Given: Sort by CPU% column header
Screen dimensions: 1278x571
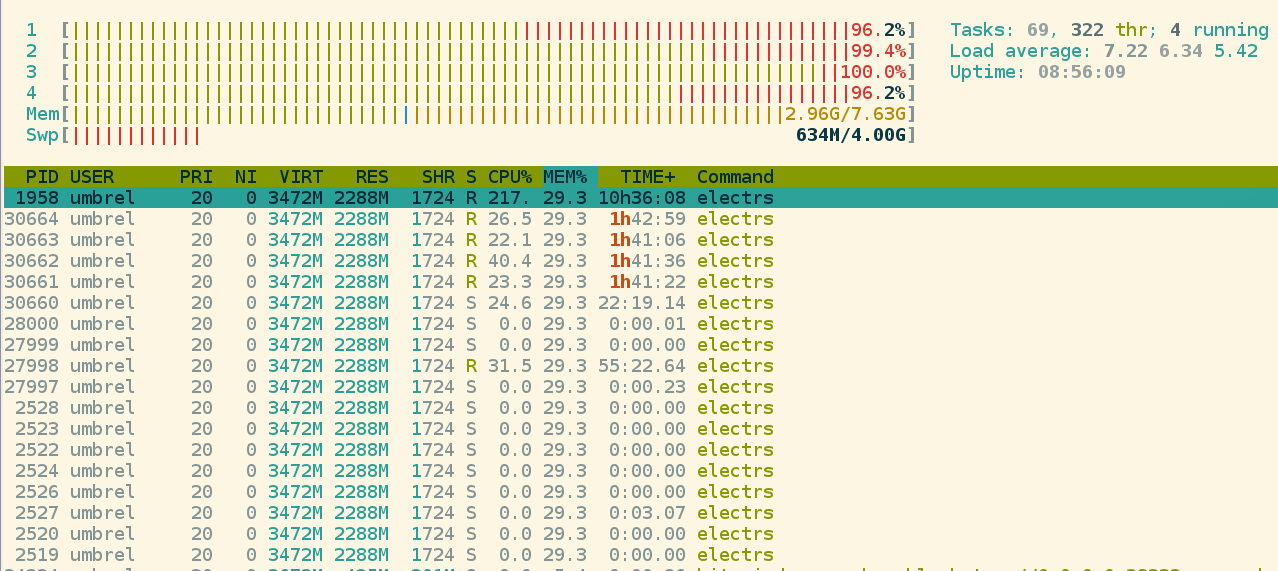Looking at the screenshot, I should point(510,177).
